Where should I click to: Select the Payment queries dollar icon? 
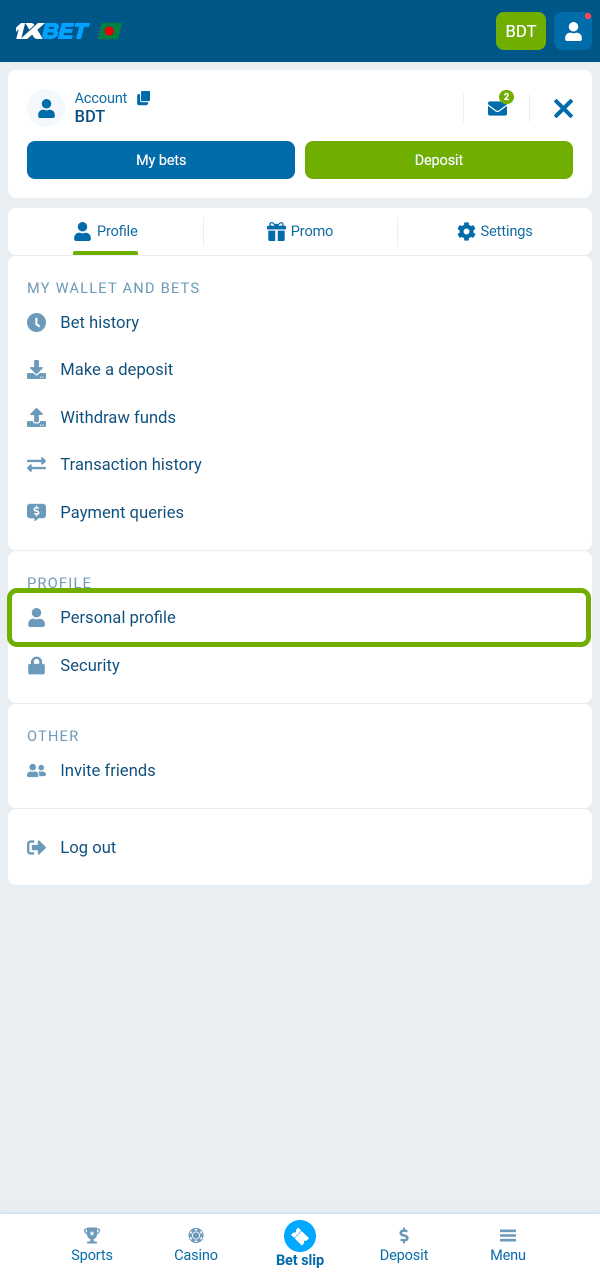(37, 512)
